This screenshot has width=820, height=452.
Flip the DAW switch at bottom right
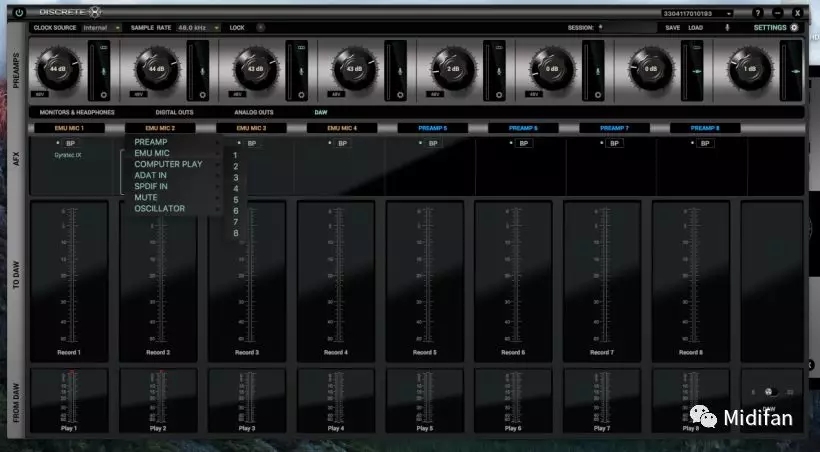(769, 392)
